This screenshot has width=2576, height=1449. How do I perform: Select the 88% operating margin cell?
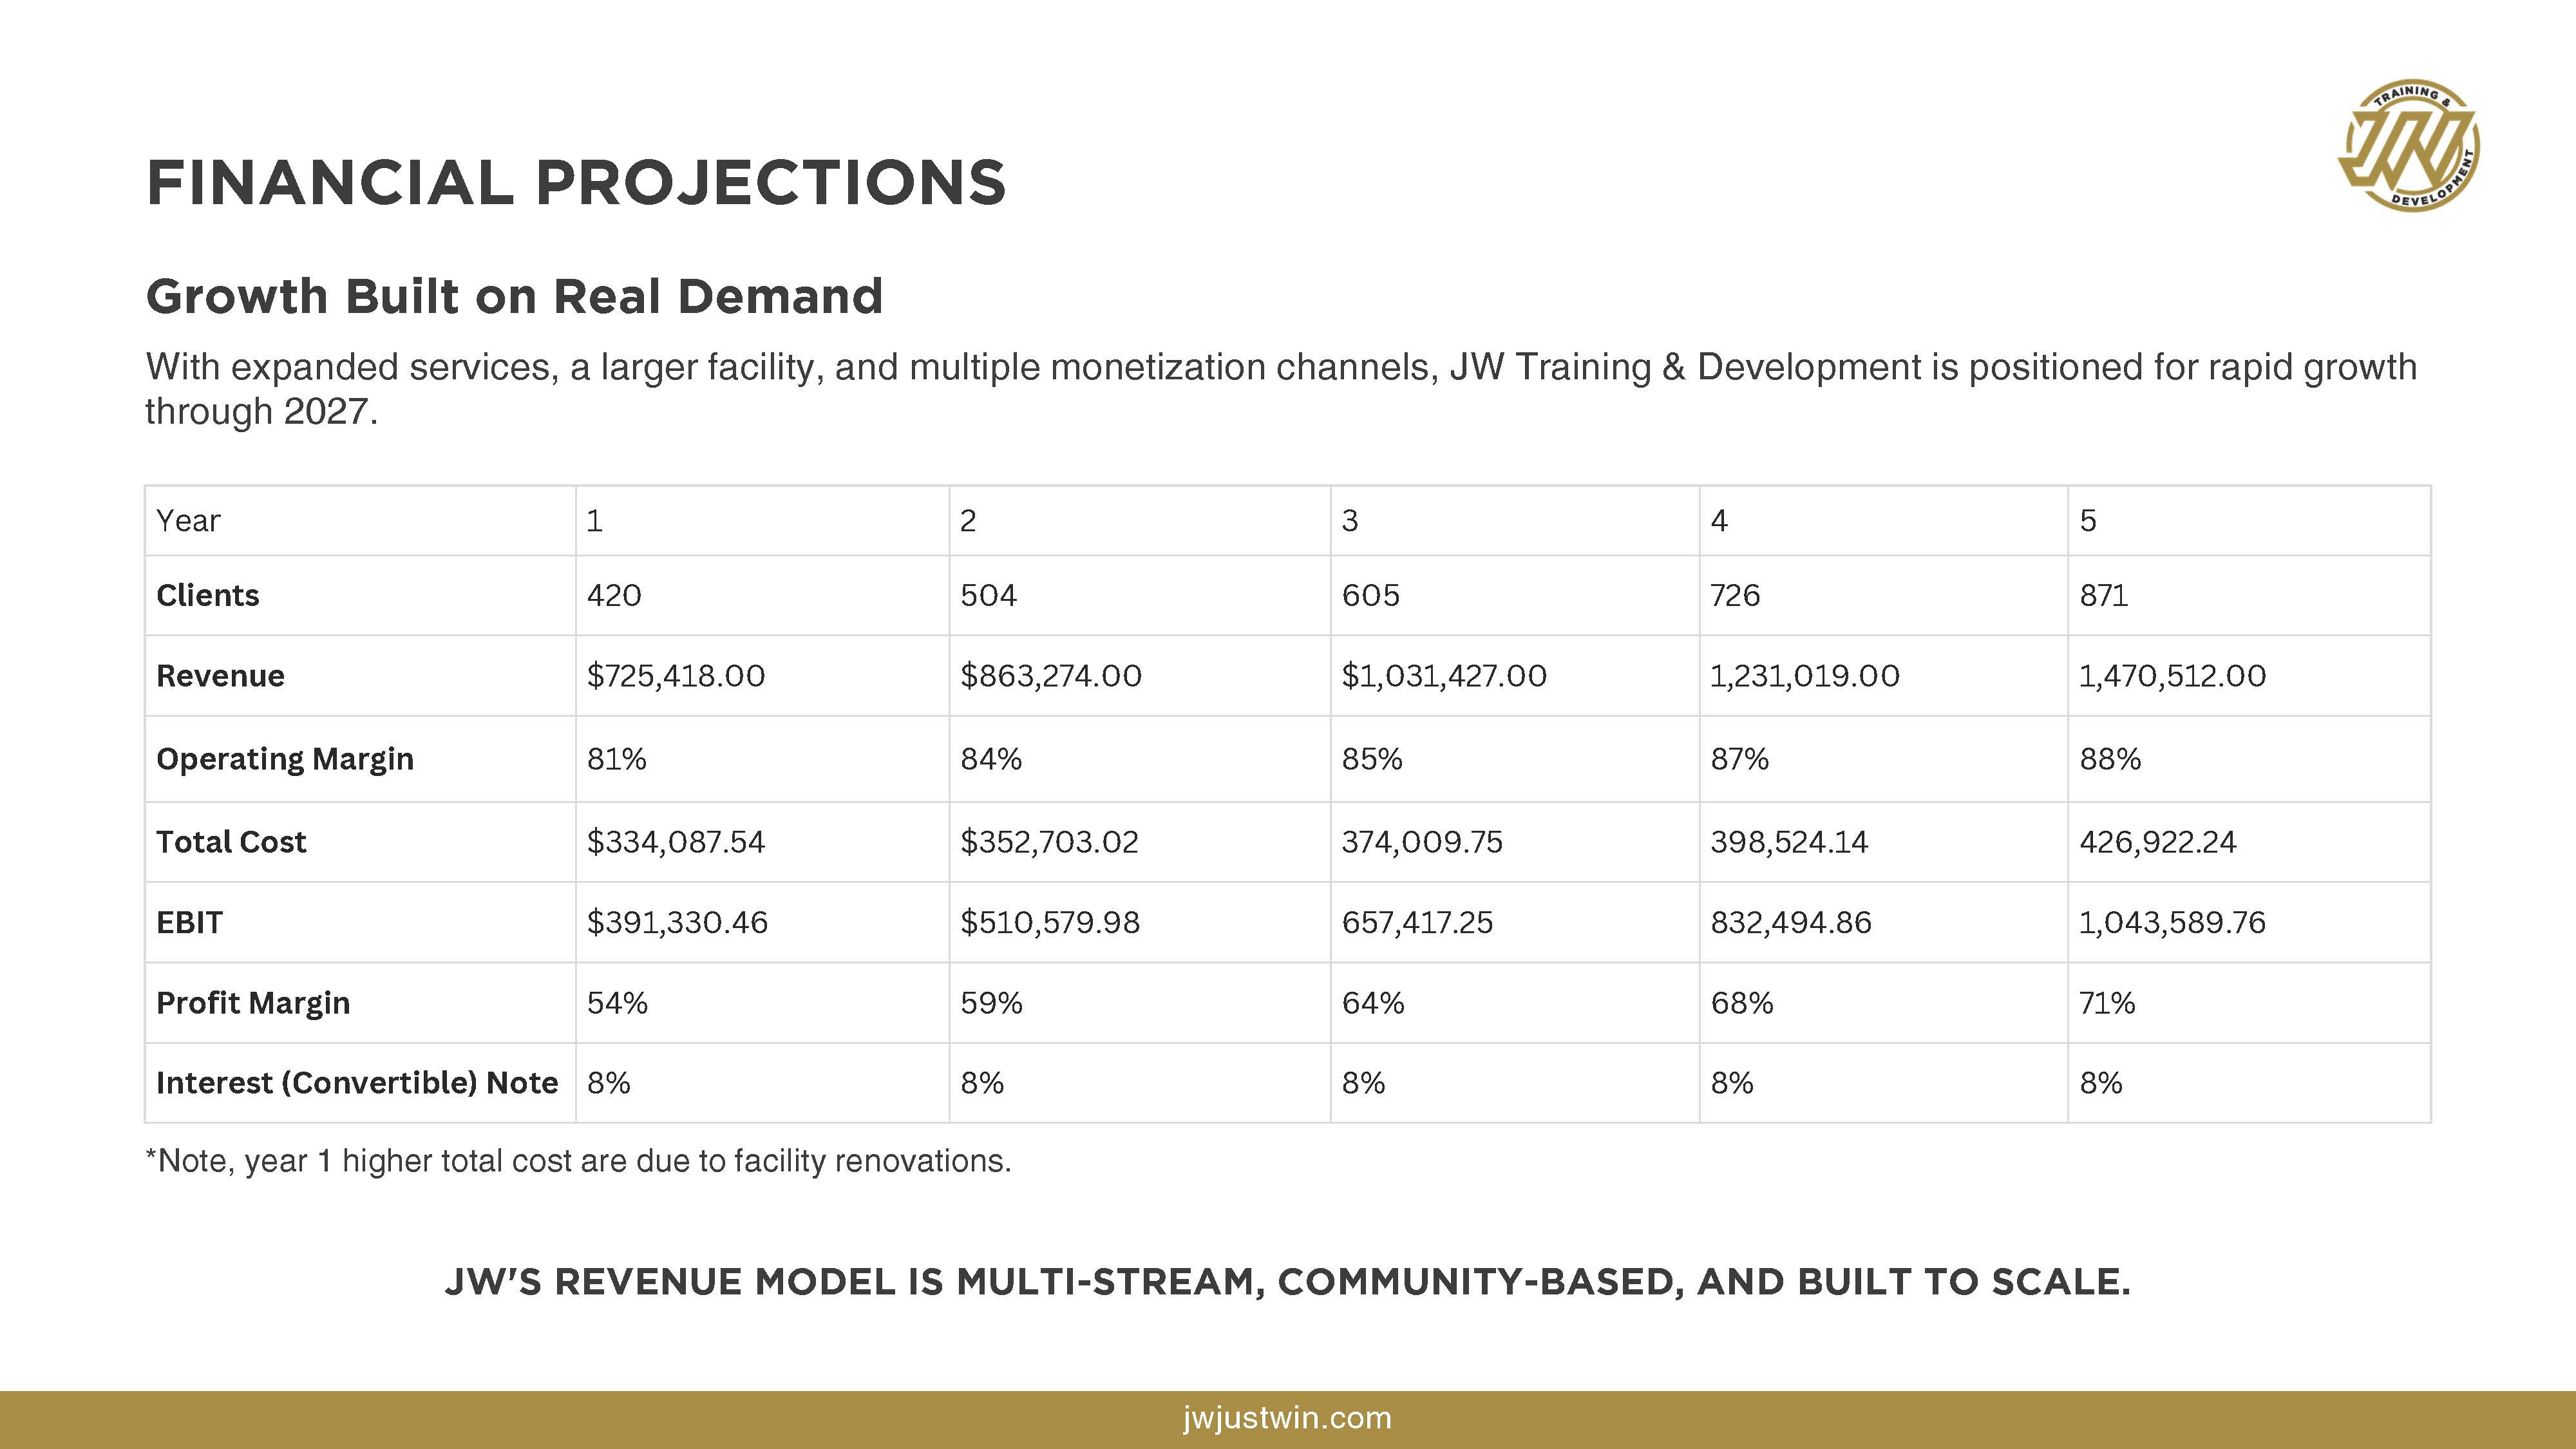[x=2110, y=759]
